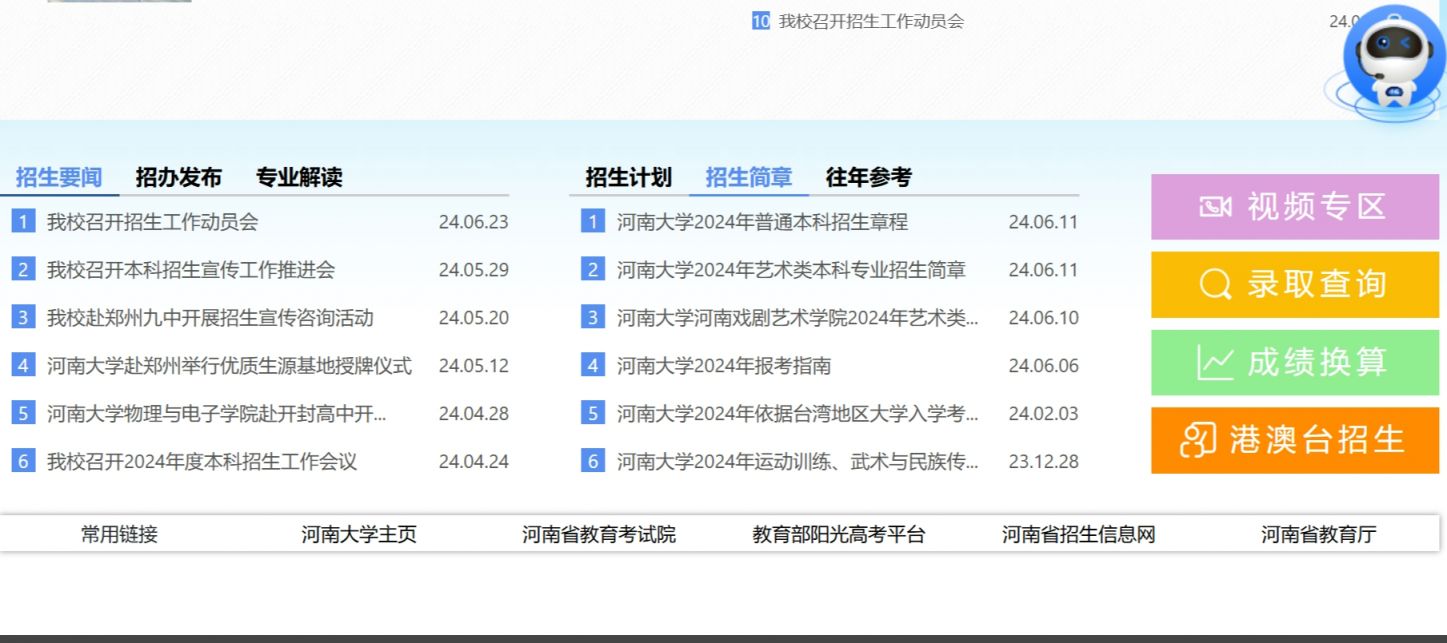Screen dimensions: 1447x643
Task: Click the number 10 badge at top
Action: point(761,21)
